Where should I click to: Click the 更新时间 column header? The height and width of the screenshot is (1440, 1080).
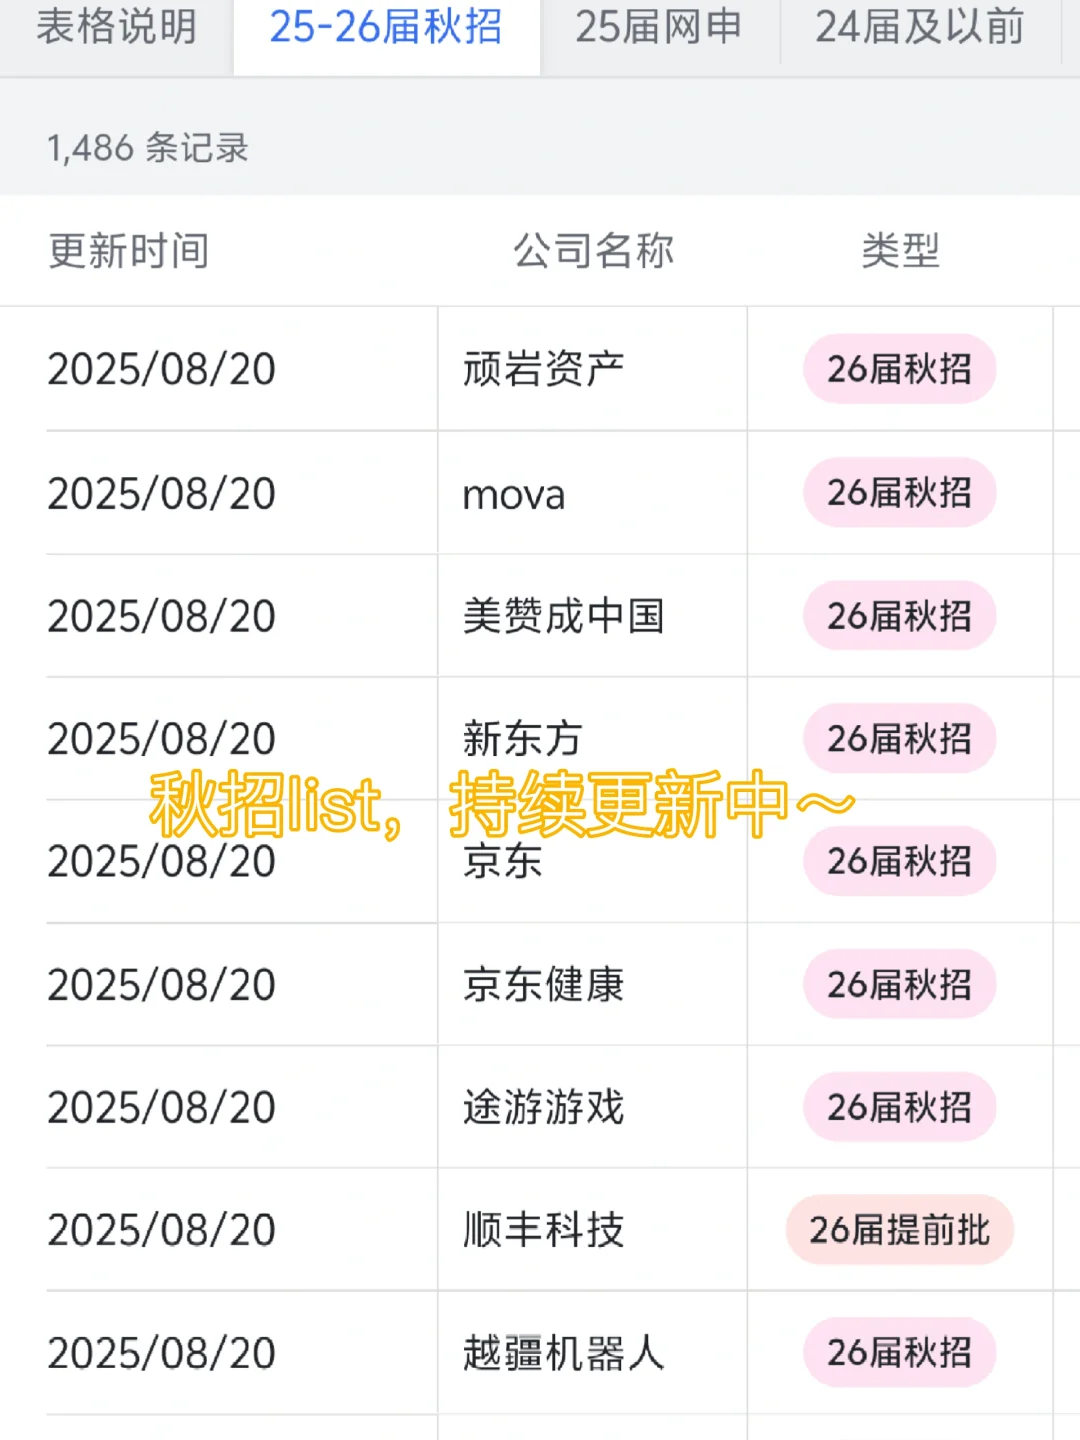[x=129, y=251]
